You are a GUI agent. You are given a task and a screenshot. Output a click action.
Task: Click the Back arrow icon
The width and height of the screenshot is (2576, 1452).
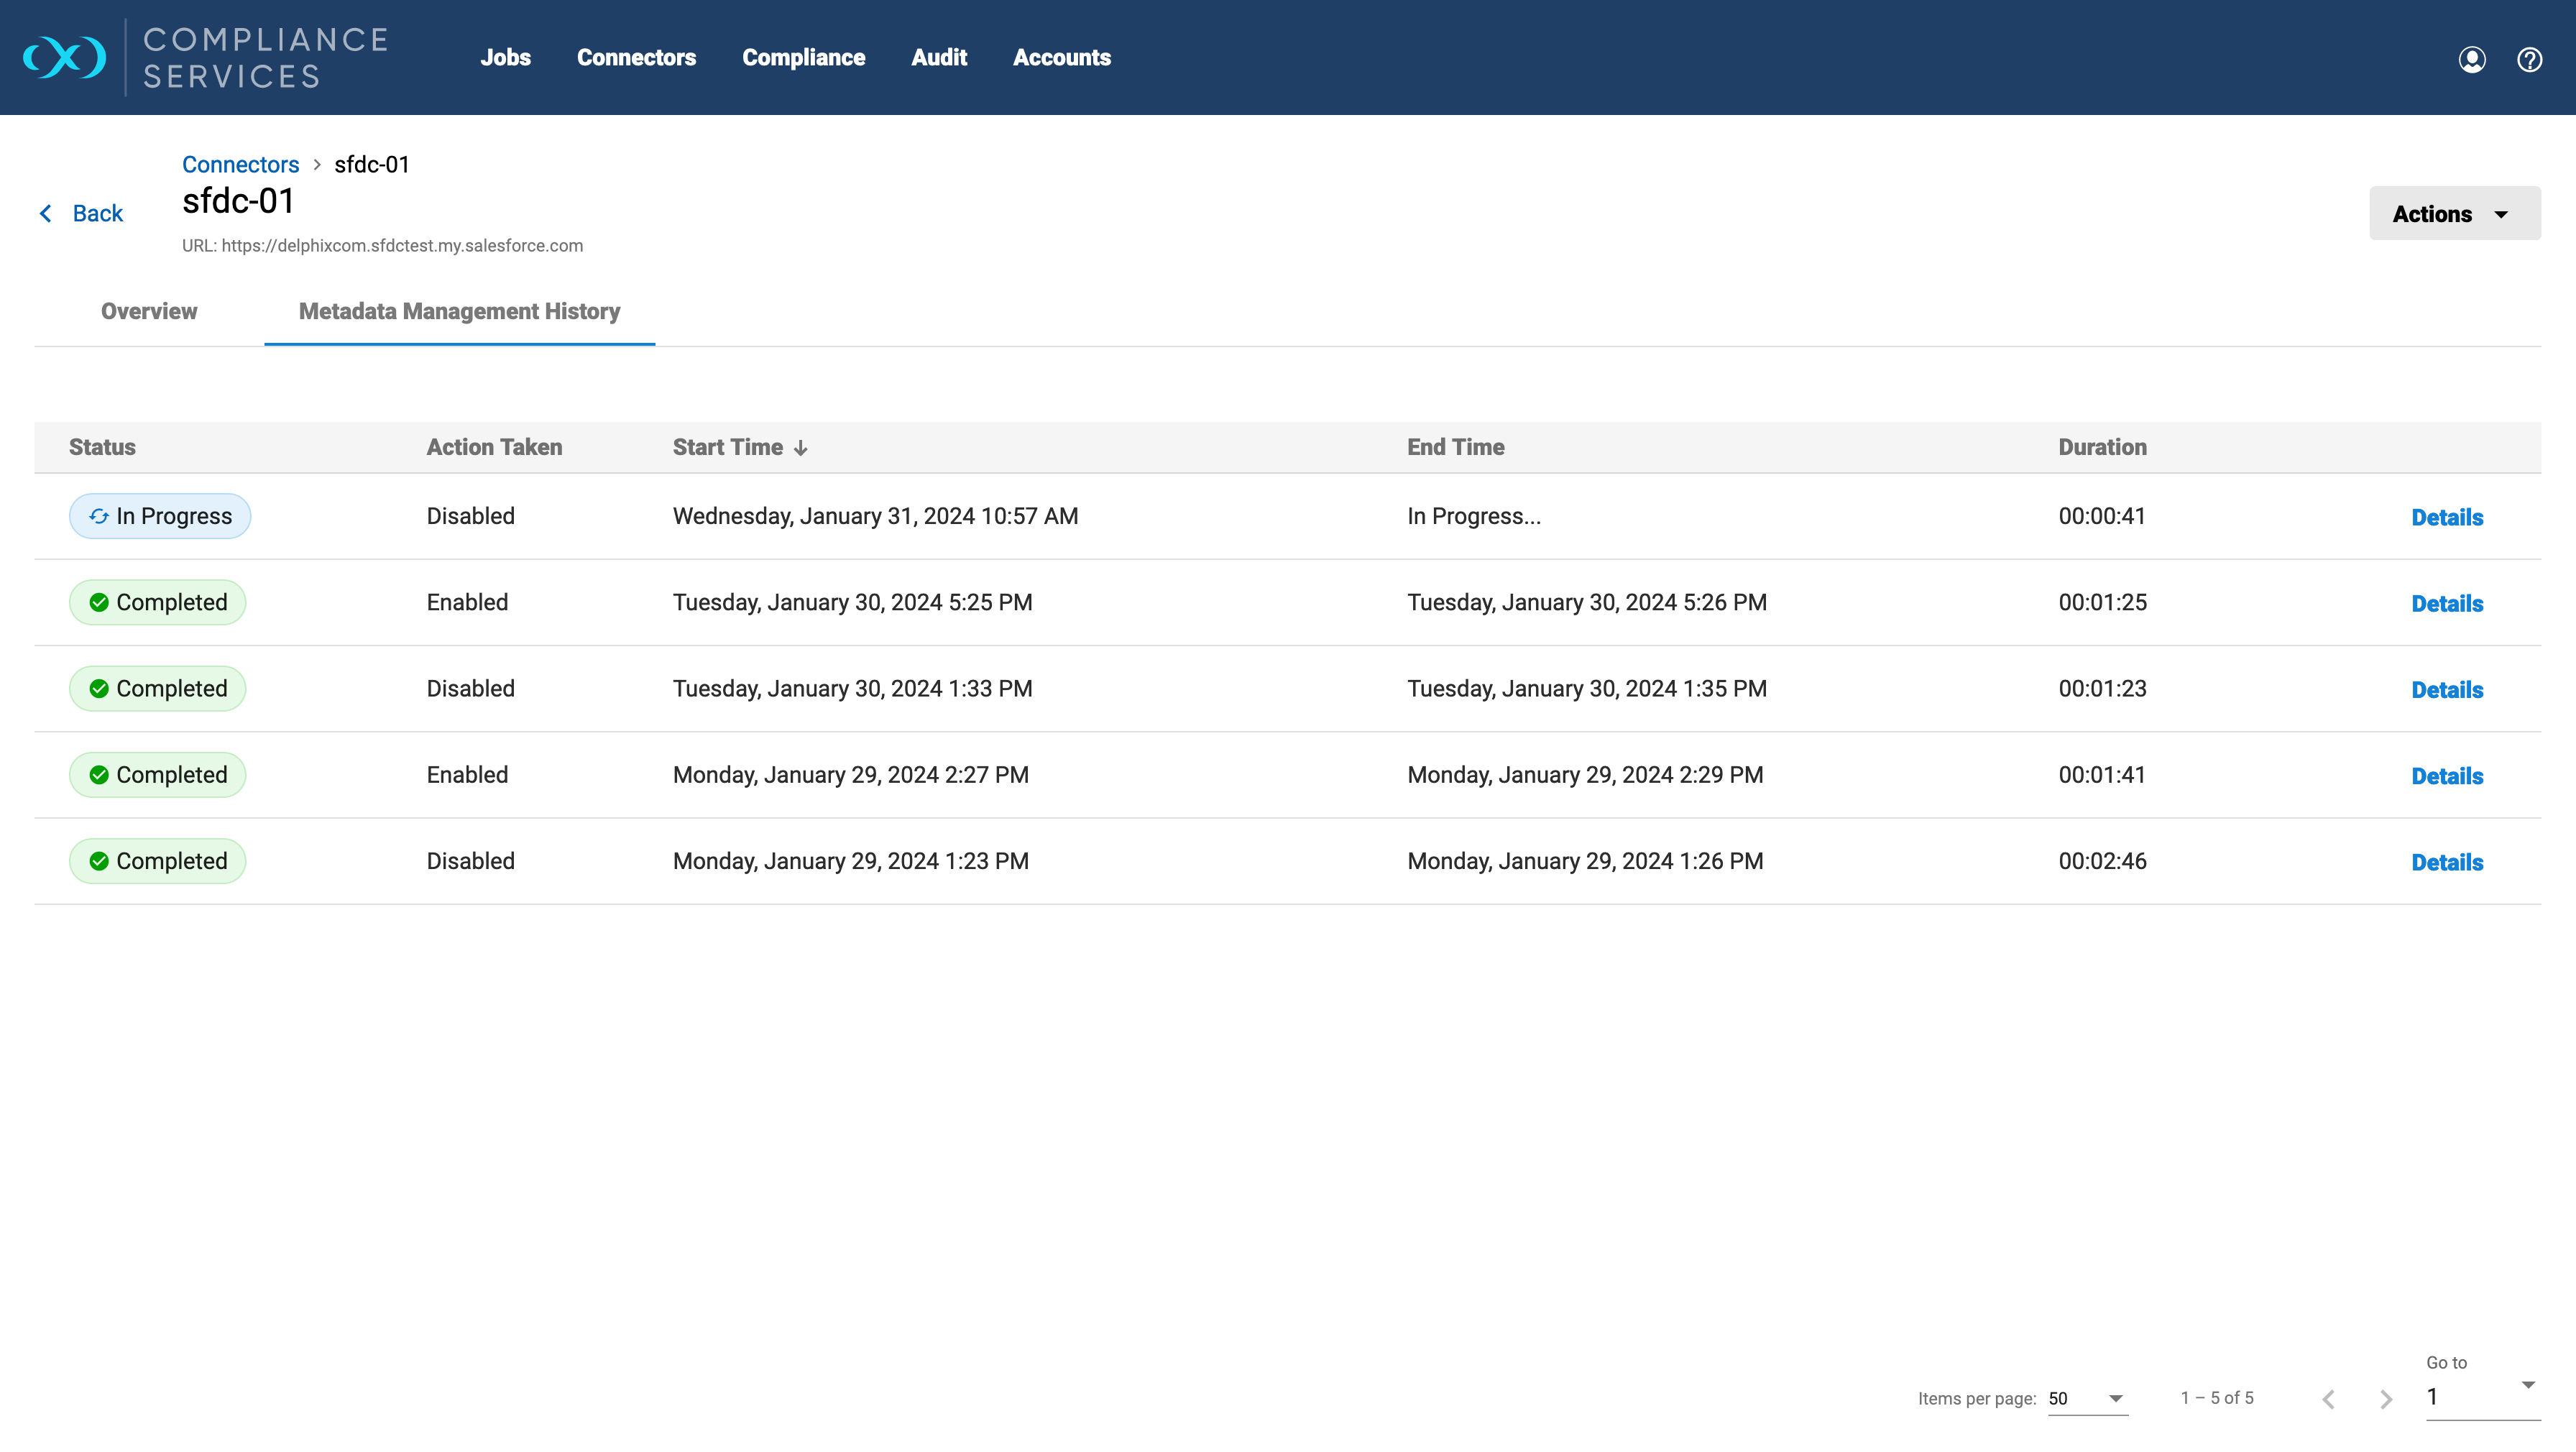pos(46,213)
